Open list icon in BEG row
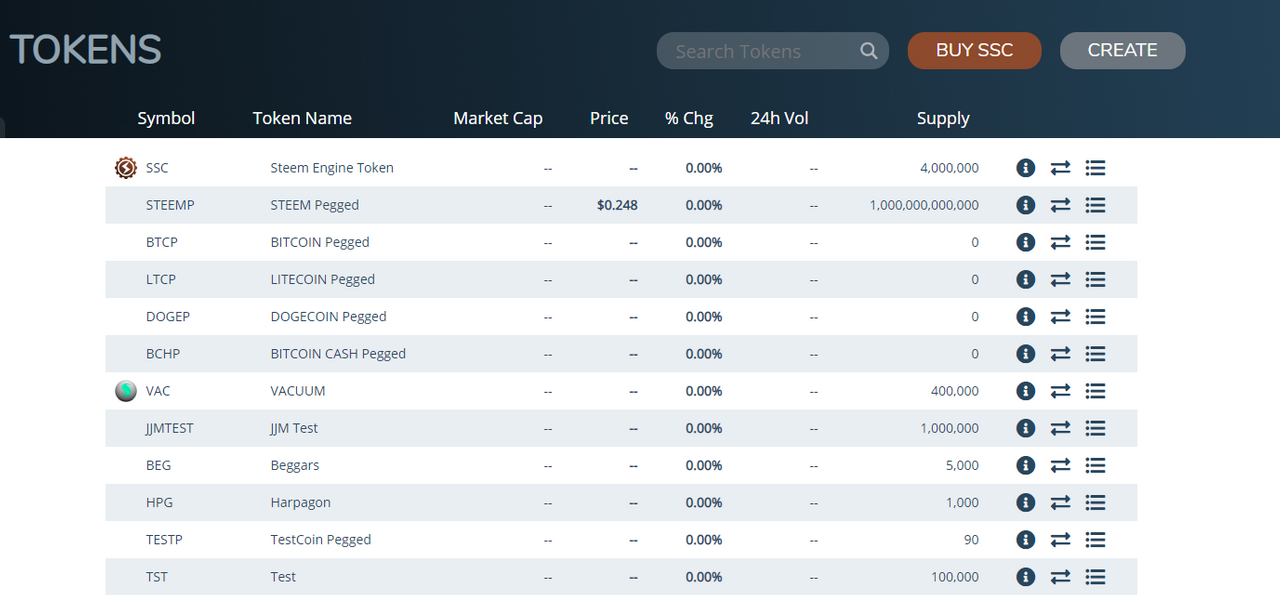This screenshot has height=595, width=1280. point(1095,465)
